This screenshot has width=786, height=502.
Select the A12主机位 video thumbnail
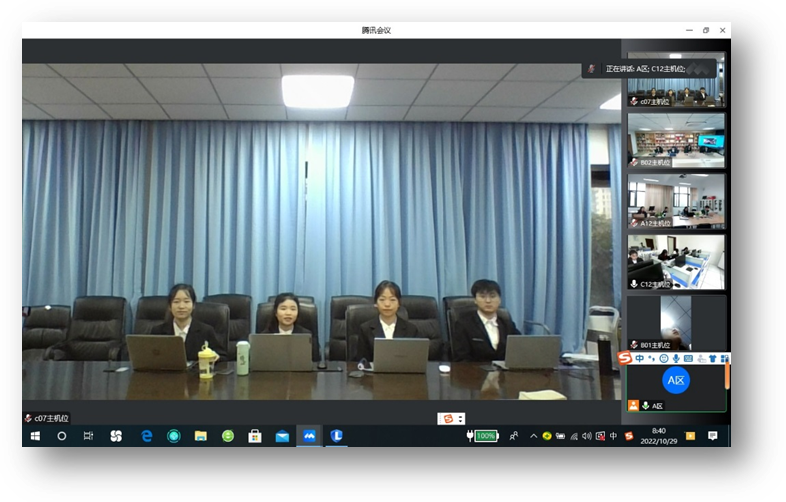click(676, 202)
